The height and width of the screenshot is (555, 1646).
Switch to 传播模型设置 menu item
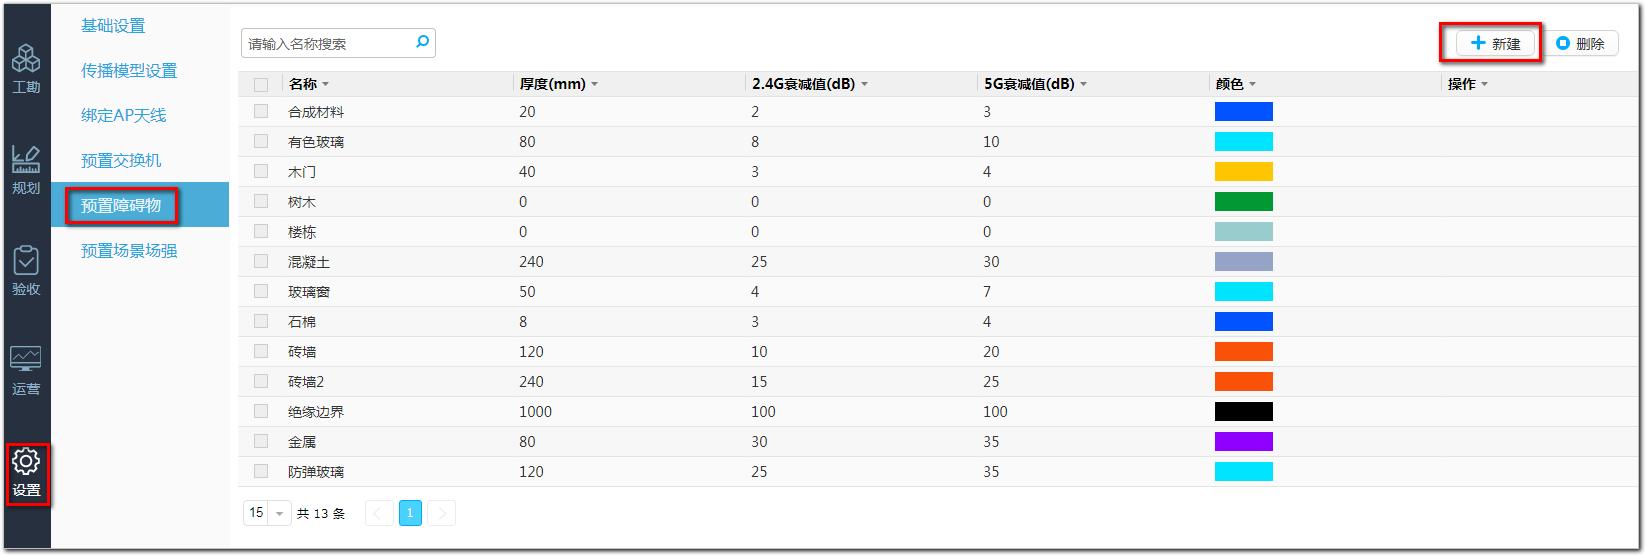click(x=129, y=71)
